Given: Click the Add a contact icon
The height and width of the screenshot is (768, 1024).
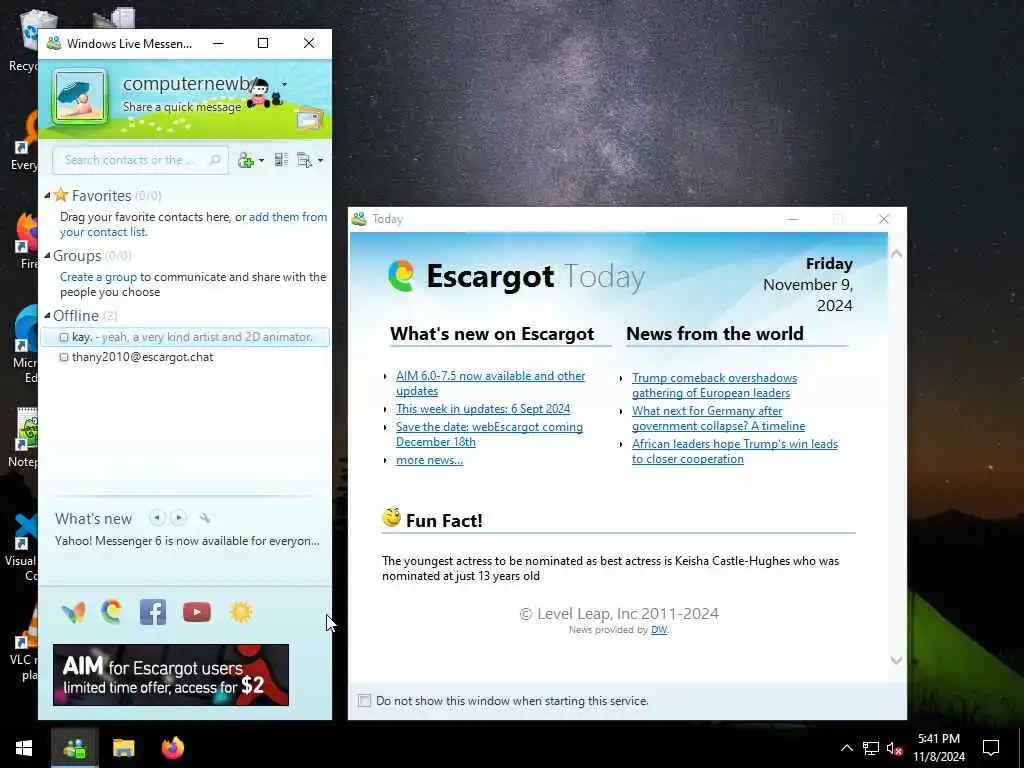Looking at the screenshot, I should coord(246,160).
